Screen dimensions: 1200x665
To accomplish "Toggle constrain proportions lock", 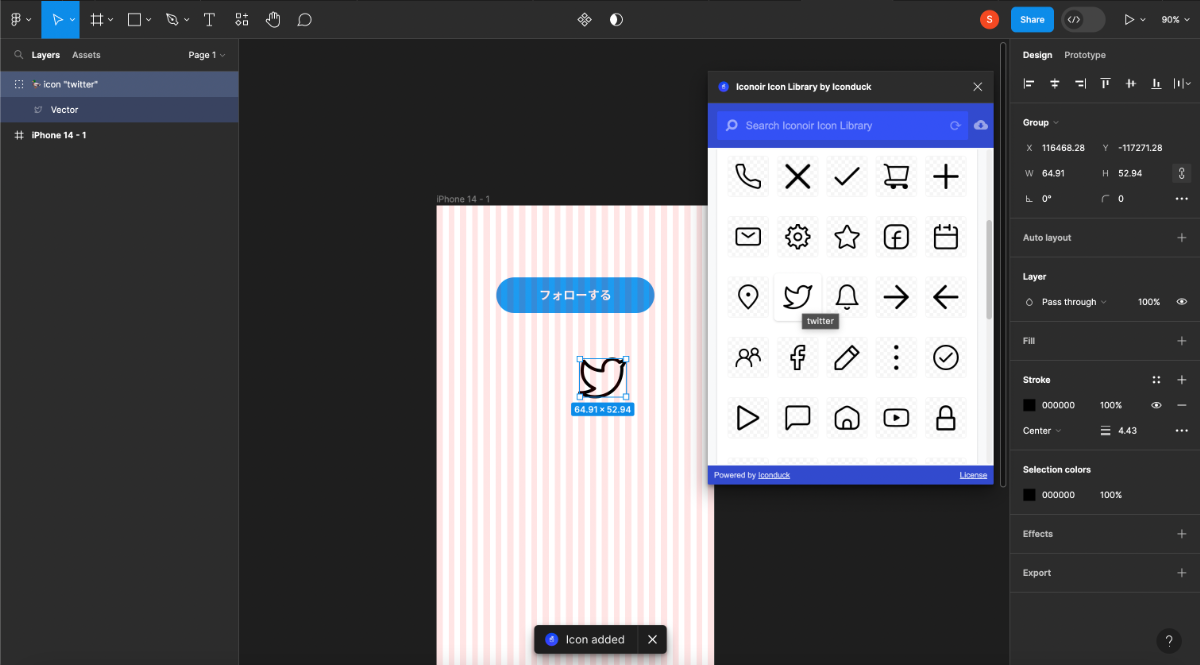I will (1181, 173).
